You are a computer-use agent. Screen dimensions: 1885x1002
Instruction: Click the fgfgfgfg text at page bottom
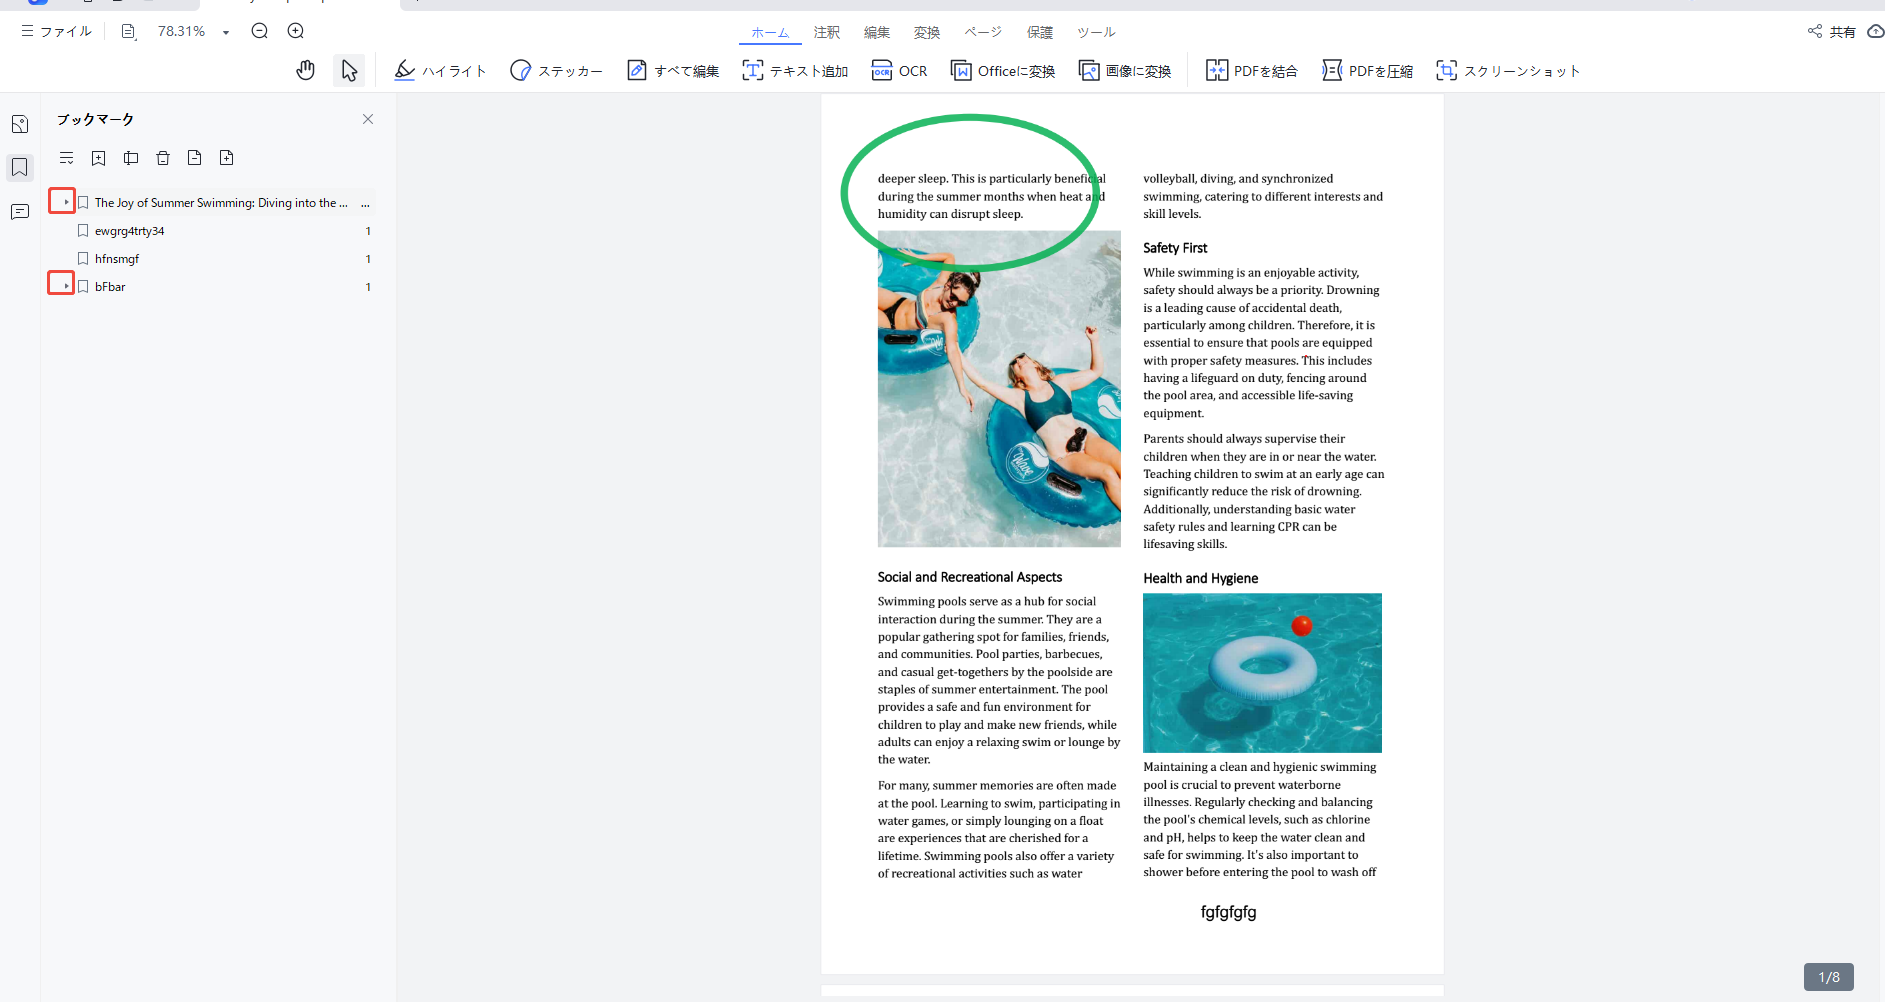[x=1228, y=912]
